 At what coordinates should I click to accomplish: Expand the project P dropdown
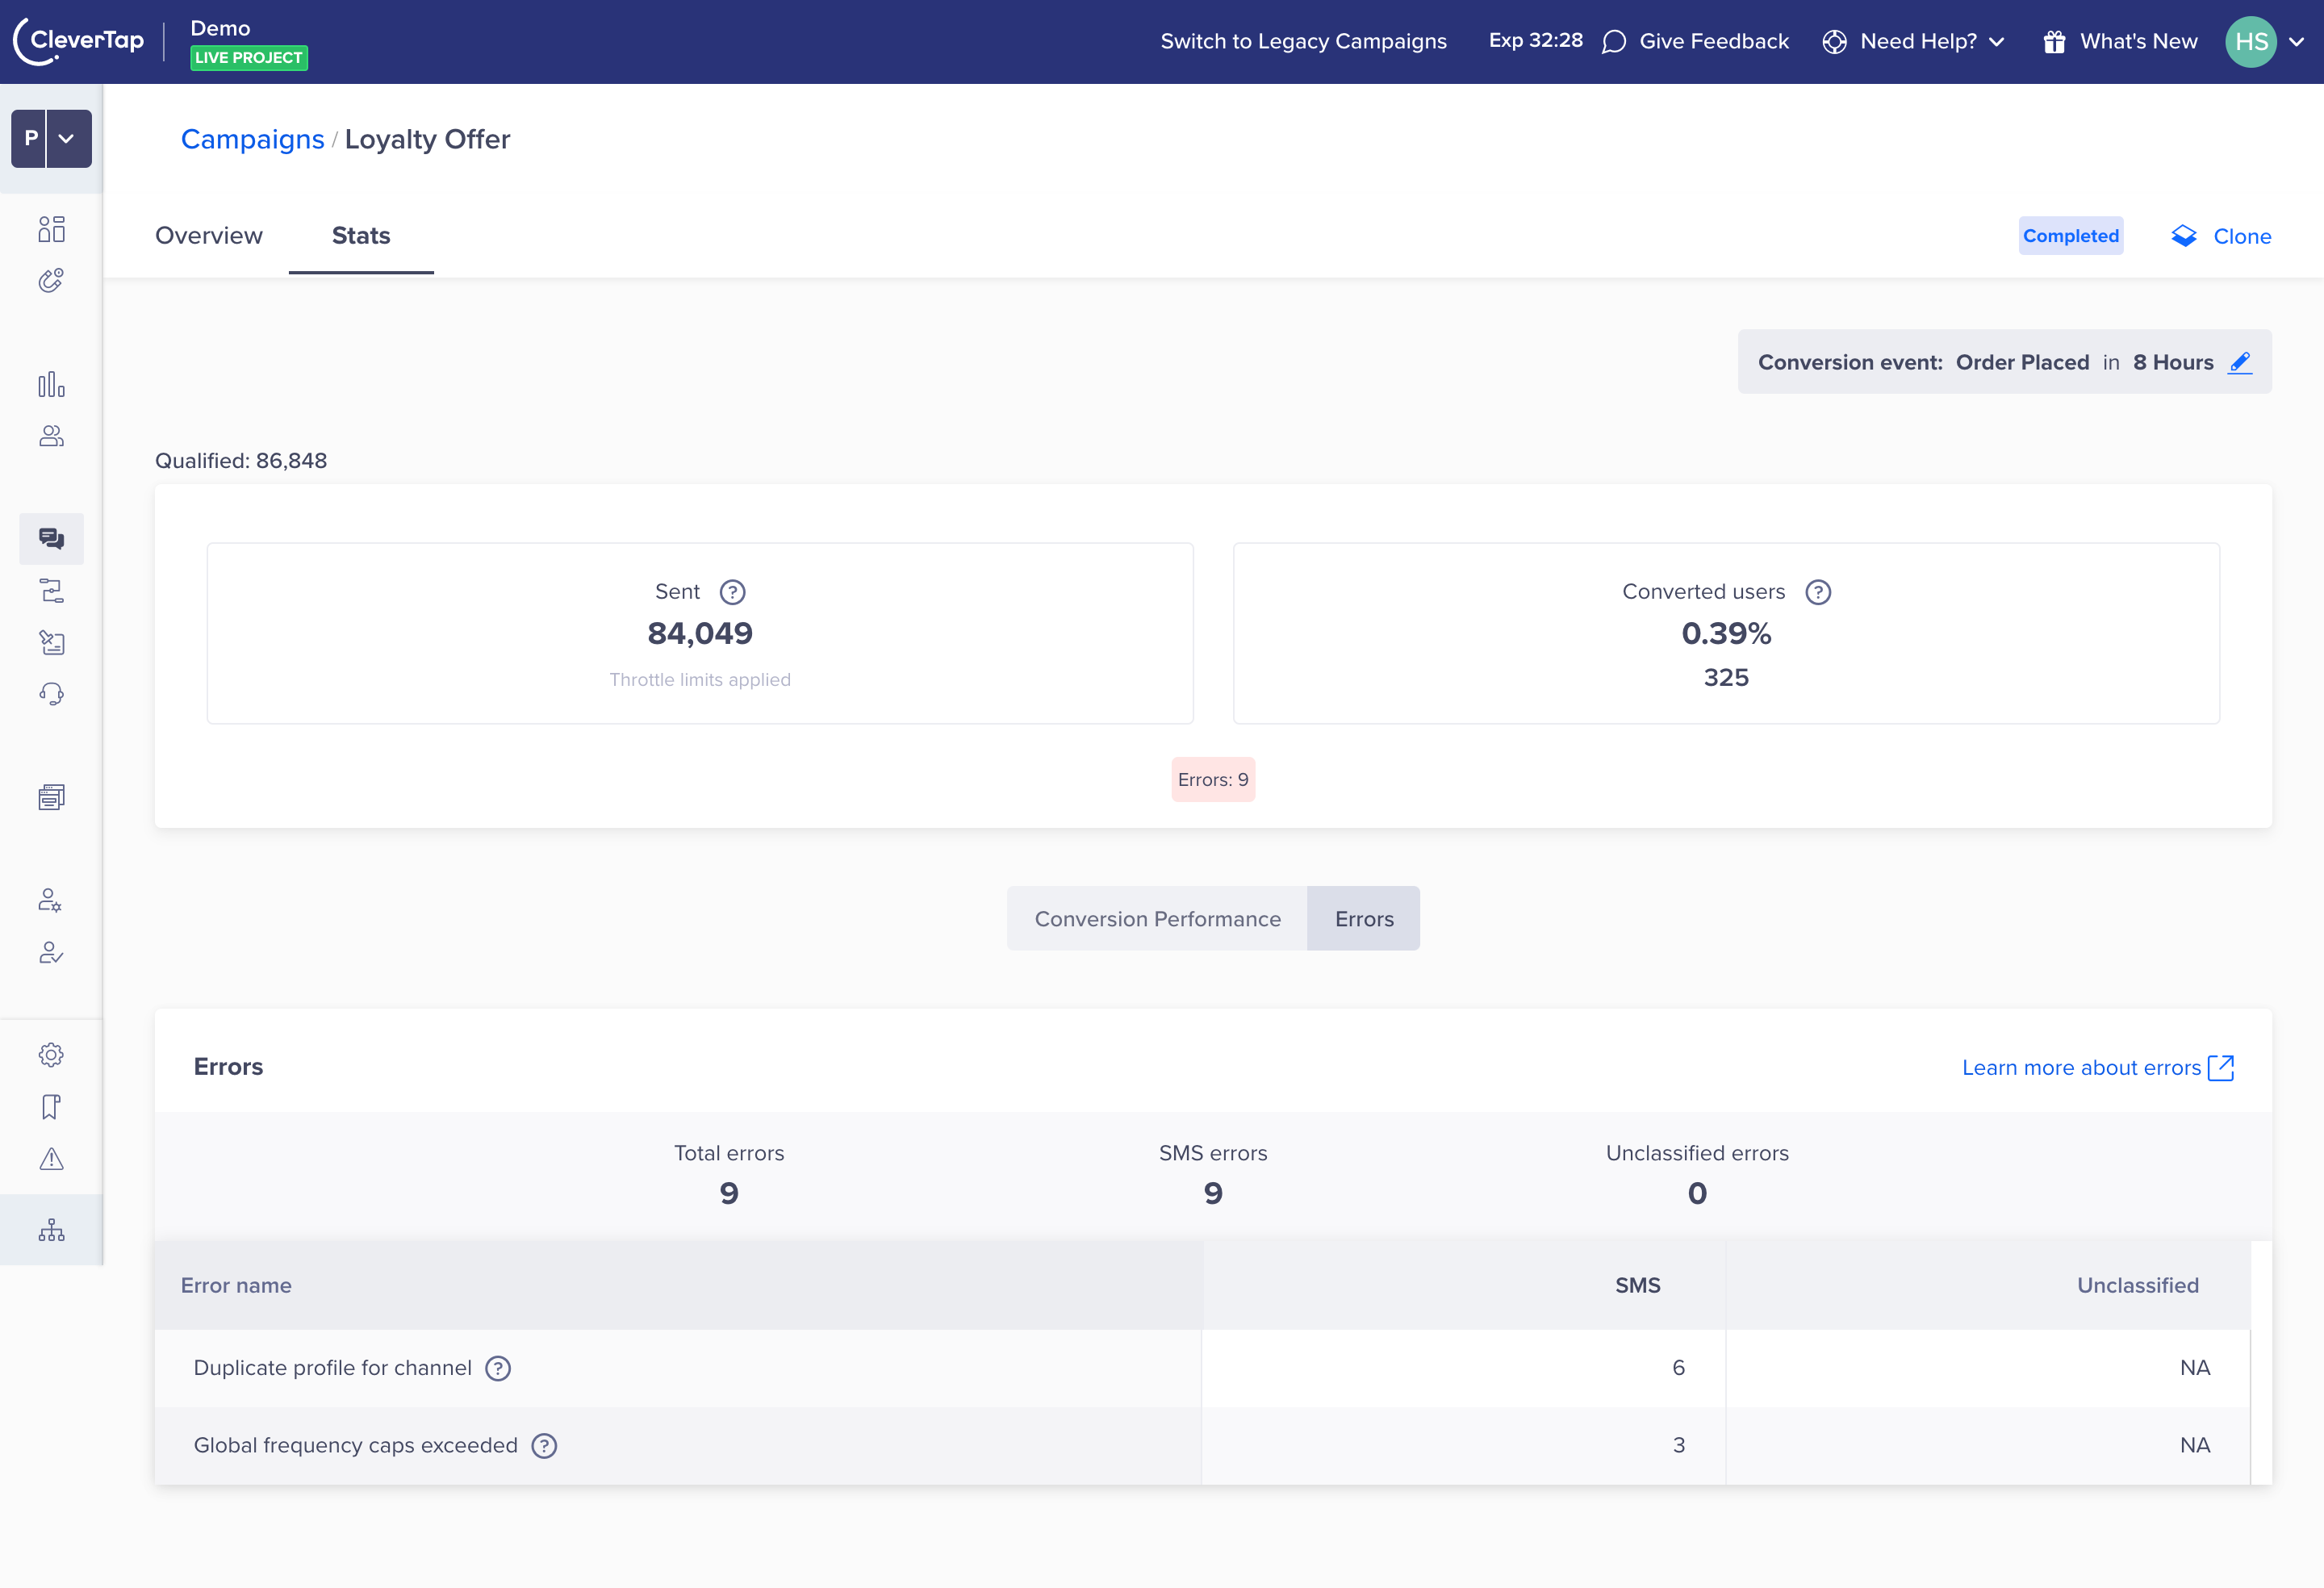[66, 138]
